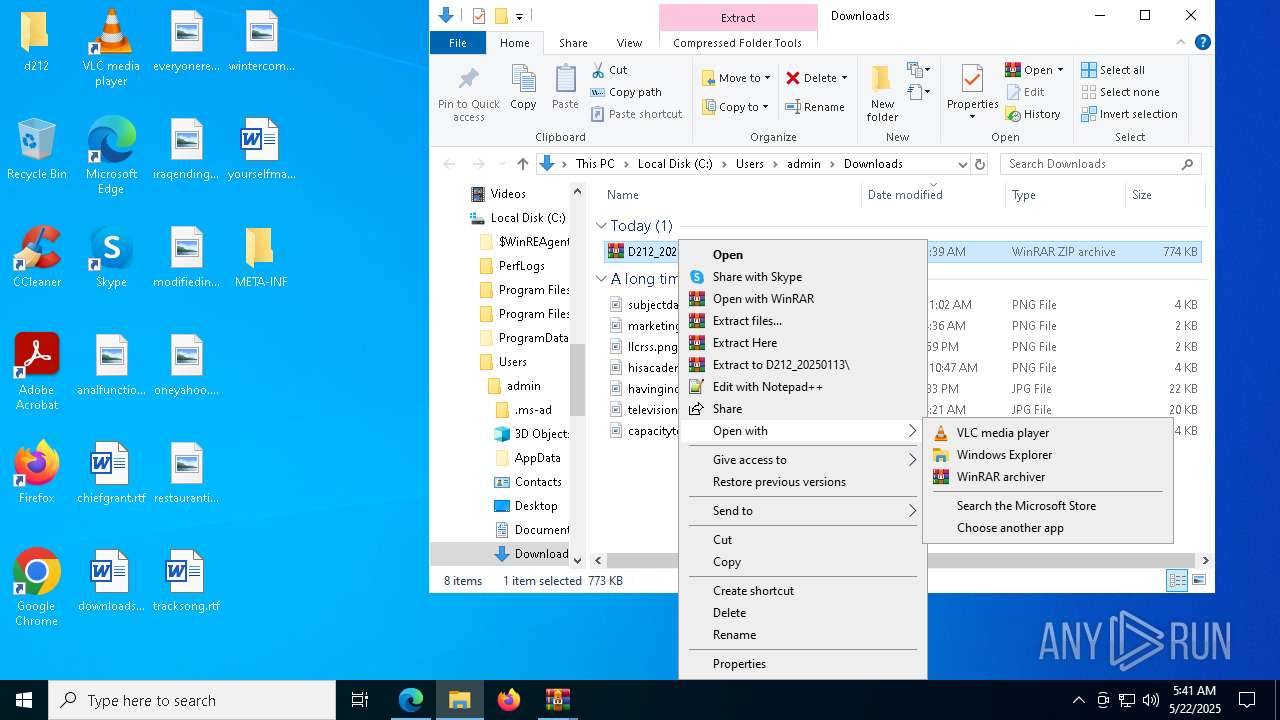This screenshot has height=720, width=1280.
Task: Click Rename in the Organize group
Action: click(815, 107)
